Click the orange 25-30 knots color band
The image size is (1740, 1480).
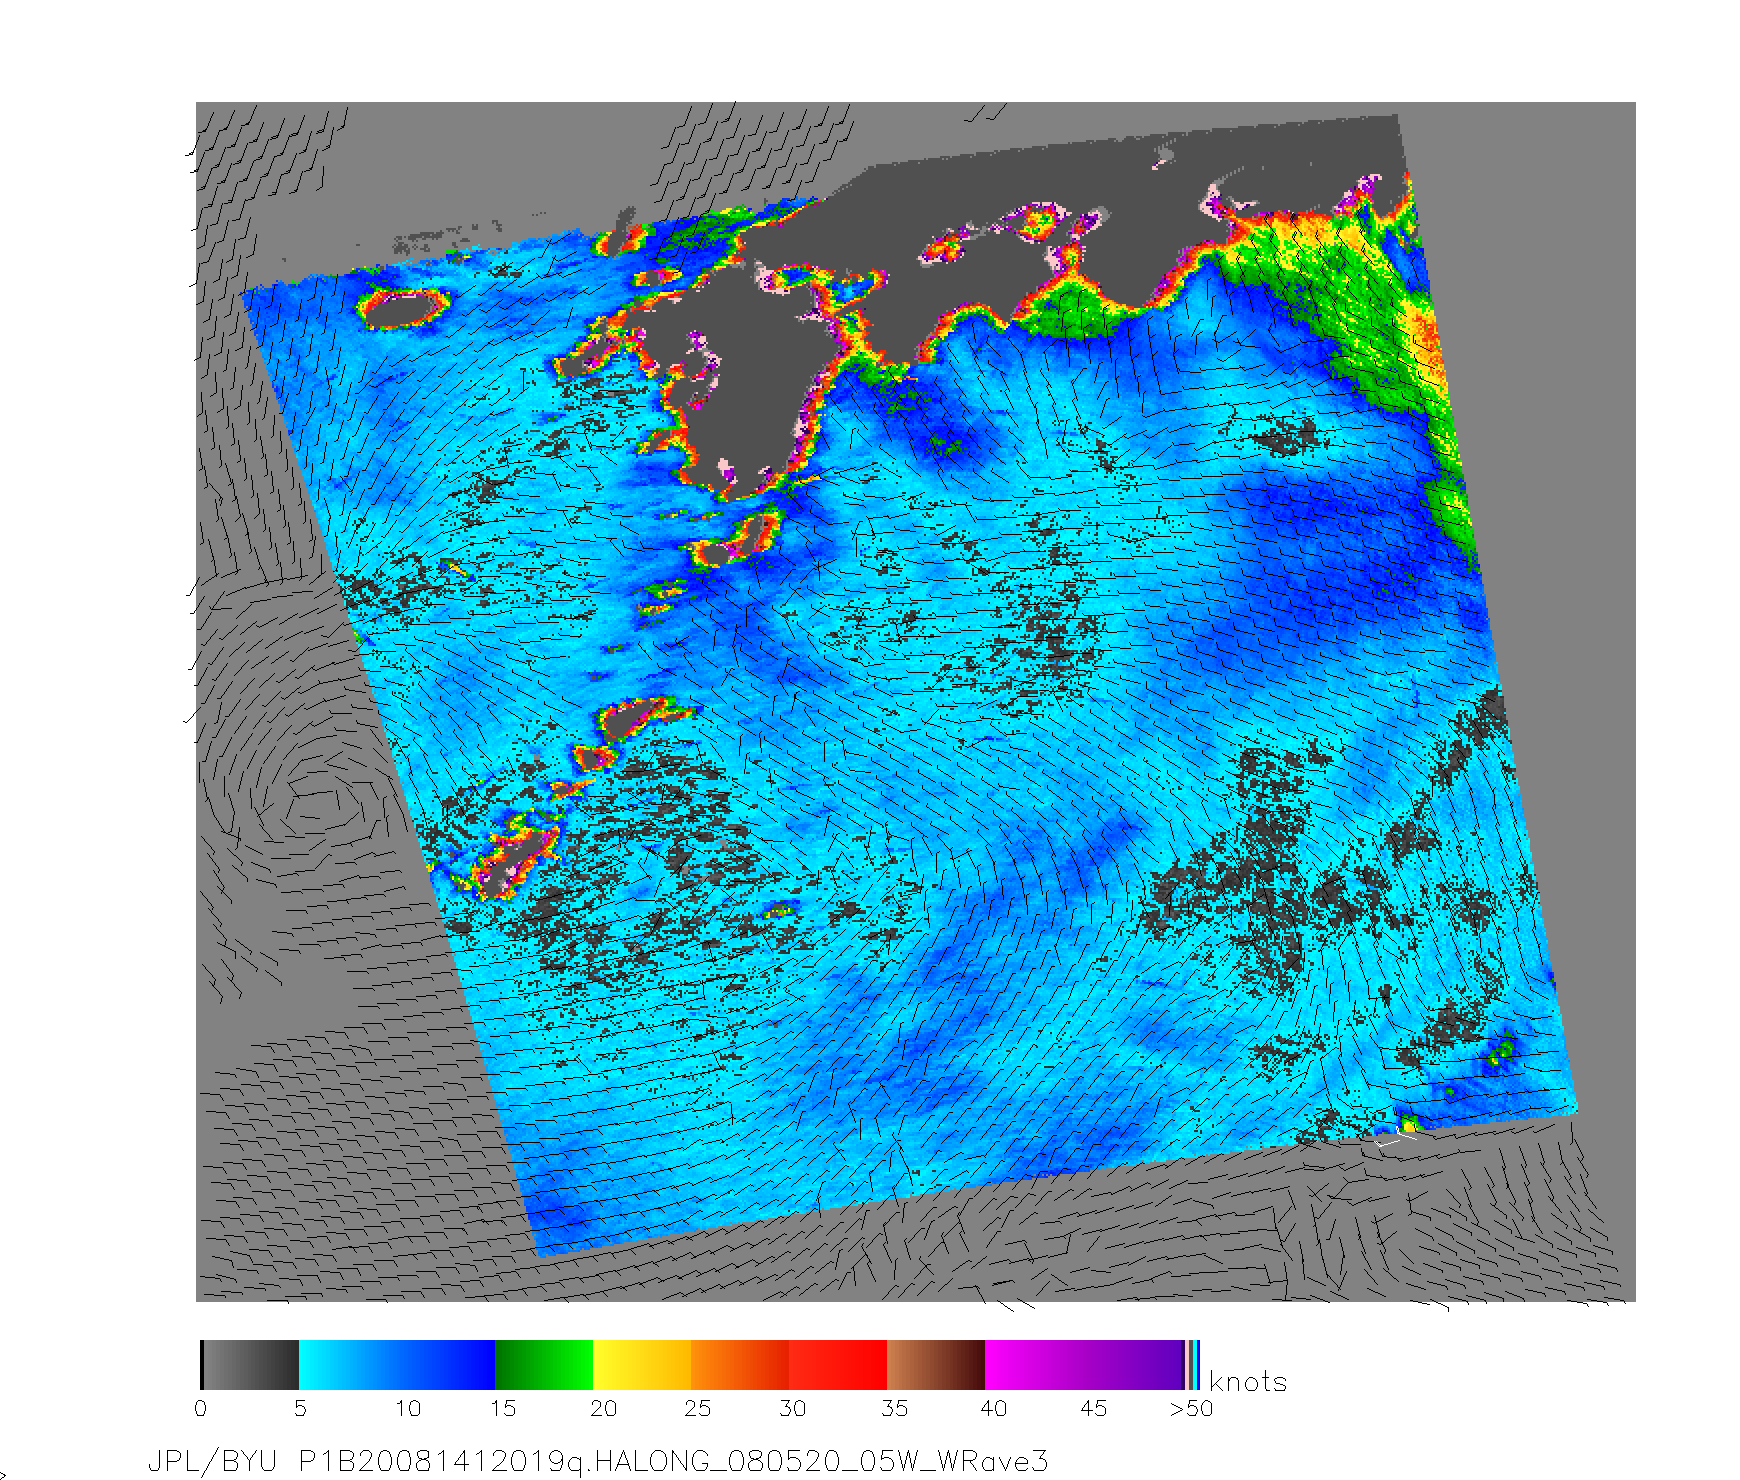740,1365
